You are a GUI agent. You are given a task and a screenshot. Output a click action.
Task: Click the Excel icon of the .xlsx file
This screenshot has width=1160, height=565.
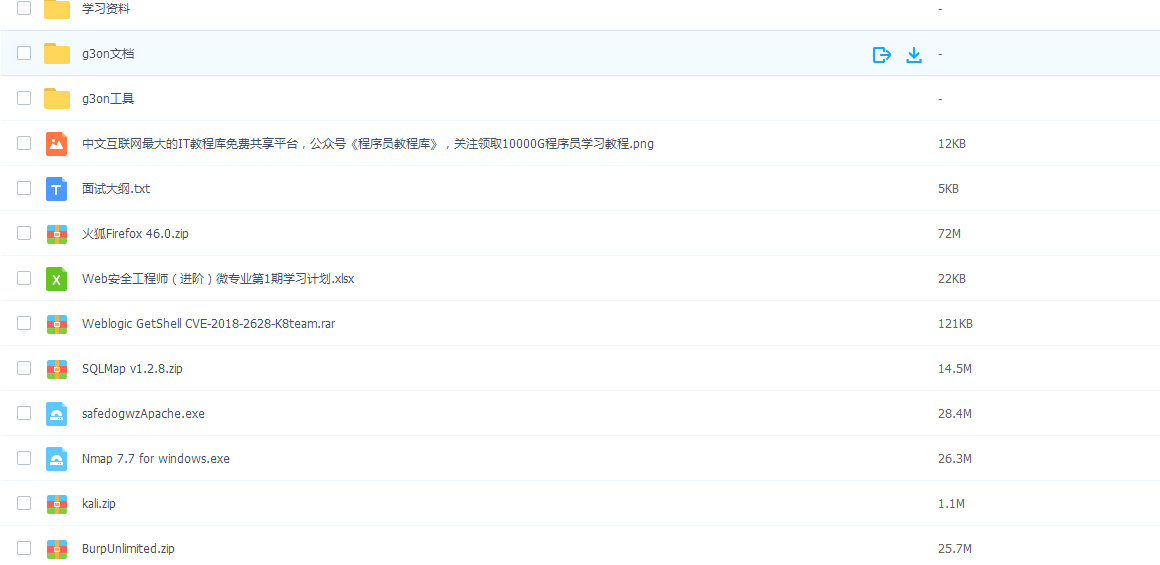[x=57, y=279]
